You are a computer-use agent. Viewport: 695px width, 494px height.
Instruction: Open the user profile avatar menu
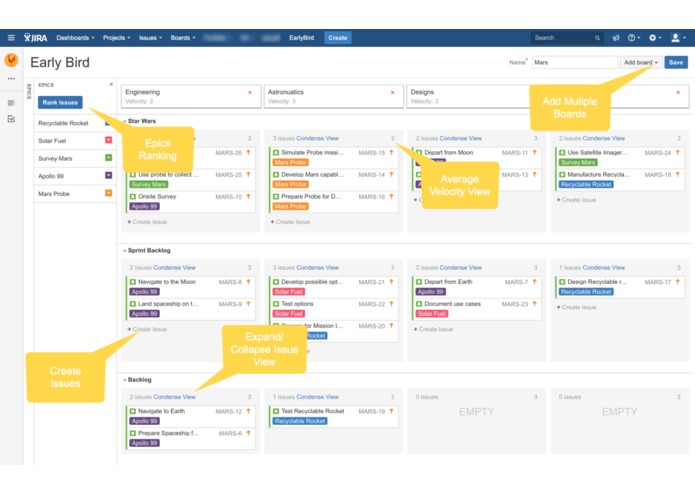coord(678,38)
